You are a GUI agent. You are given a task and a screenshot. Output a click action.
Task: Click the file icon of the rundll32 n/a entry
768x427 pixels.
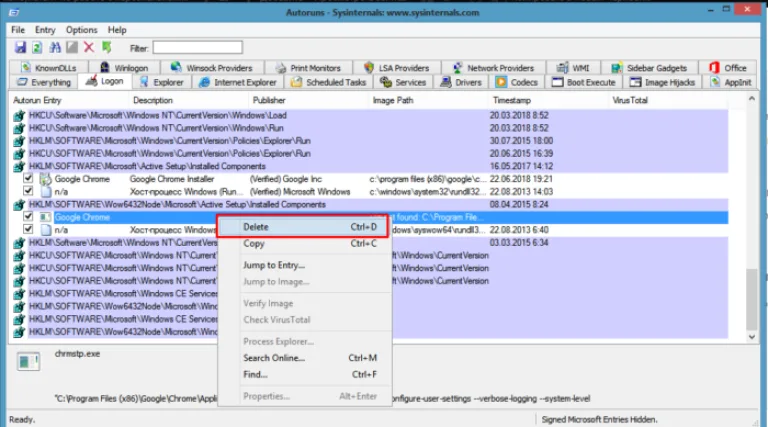click(46, 192)
